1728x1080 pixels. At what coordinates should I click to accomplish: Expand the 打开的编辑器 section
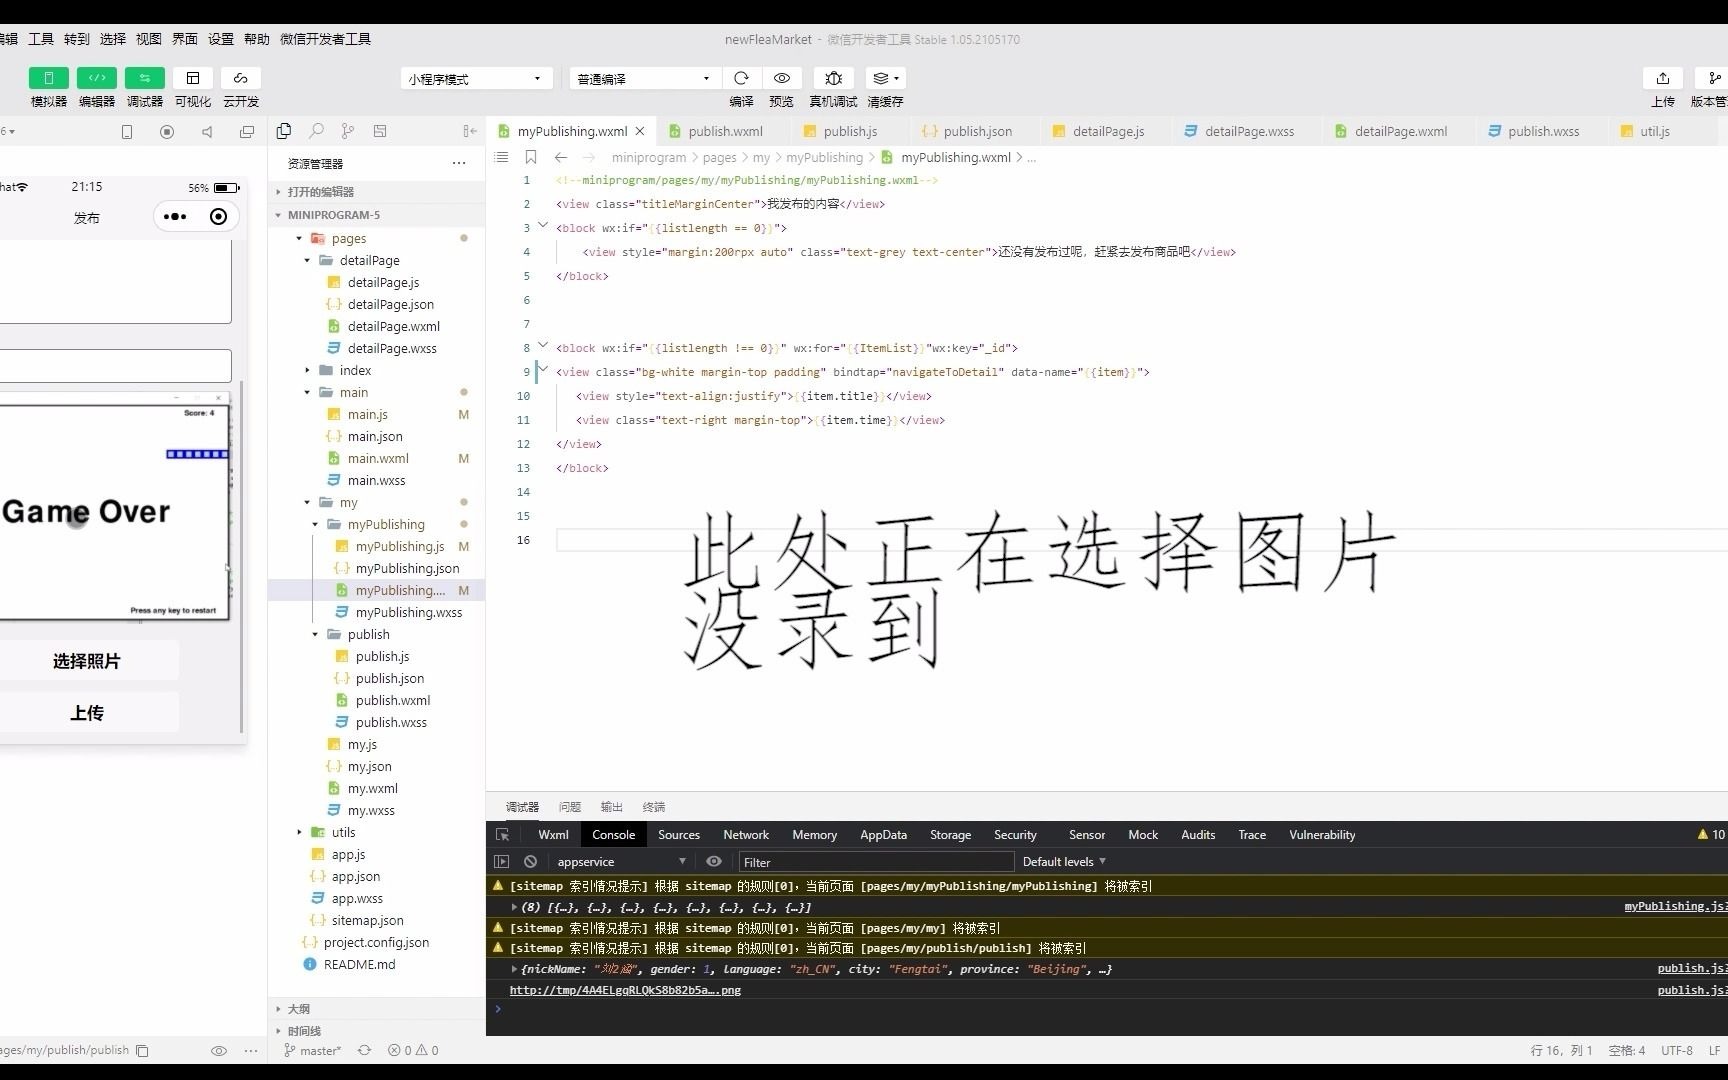[x=377, y=192]
